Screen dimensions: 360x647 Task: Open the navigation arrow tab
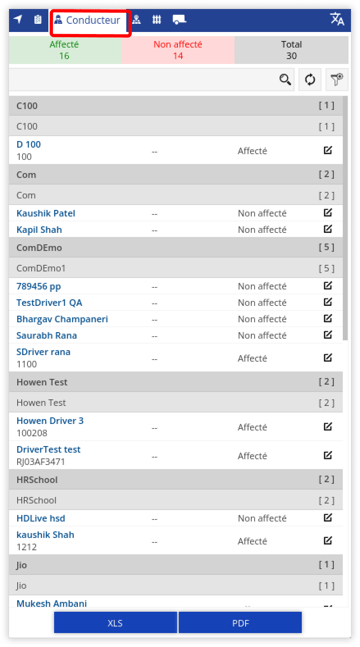[18, 19]
